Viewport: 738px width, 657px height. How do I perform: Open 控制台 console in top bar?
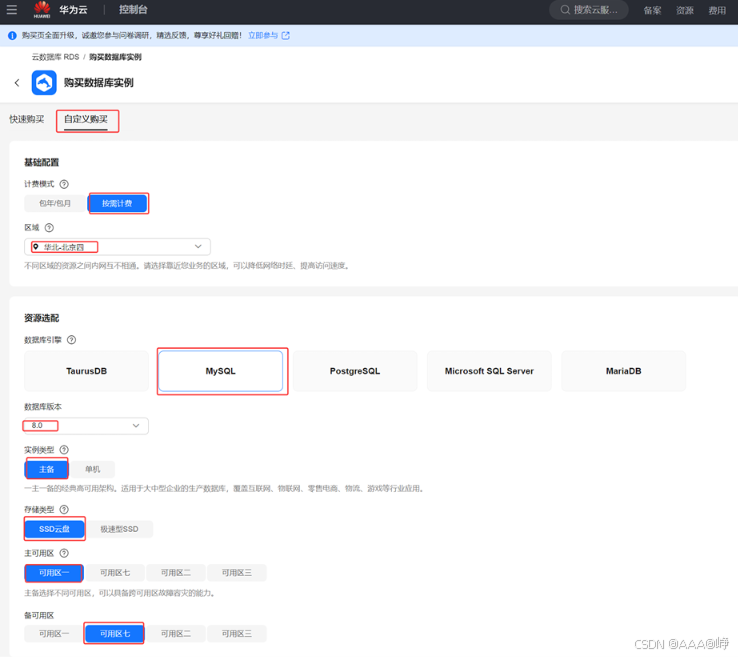[x=133, y=9]
